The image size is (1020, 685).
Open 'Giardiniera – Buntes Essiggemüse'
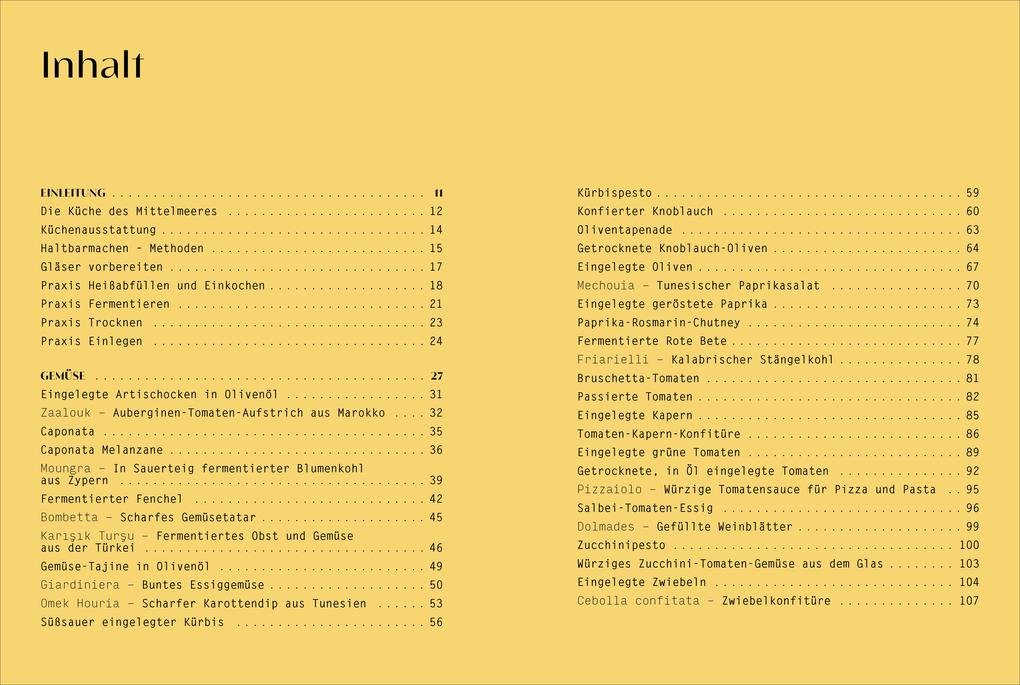152,585
